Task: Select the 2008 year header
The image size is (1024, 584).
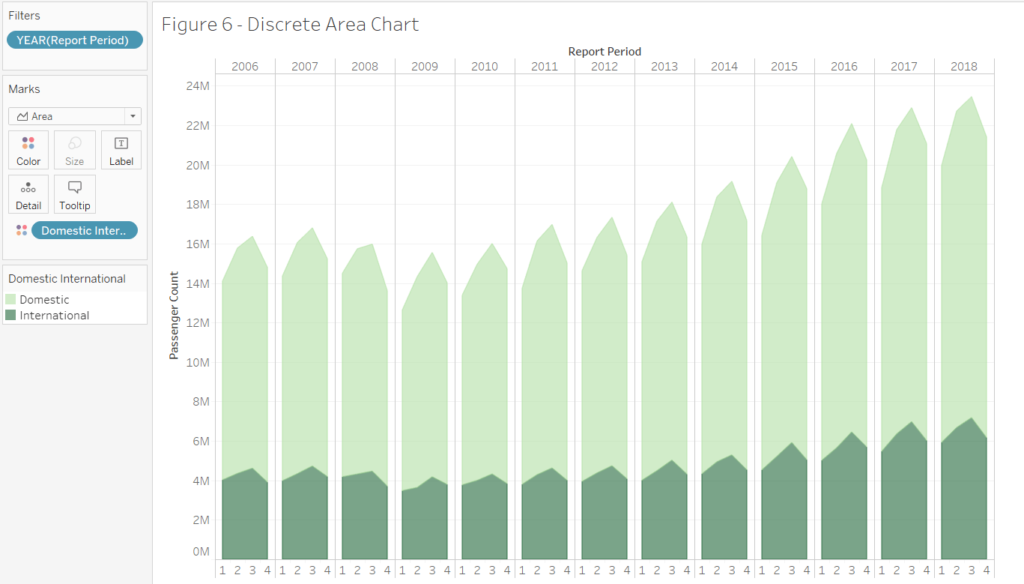Action: [x=365, y=67]
